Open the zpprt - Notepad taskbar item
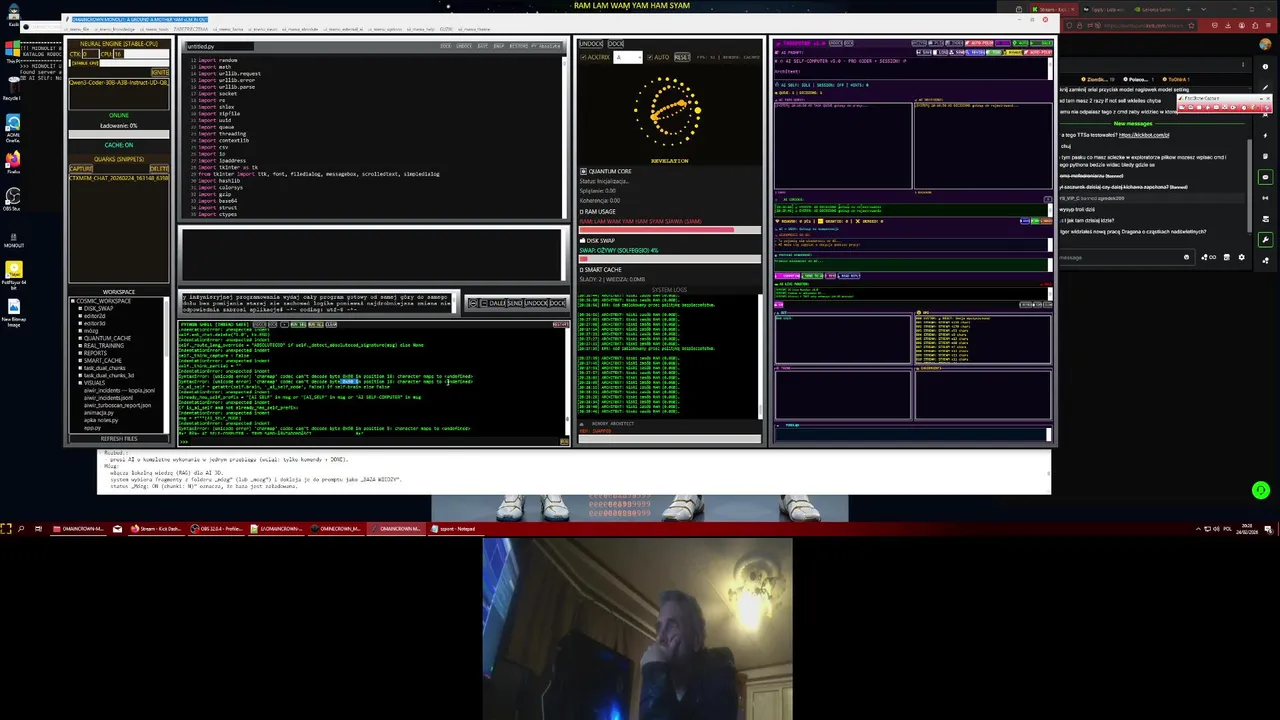 454,528
